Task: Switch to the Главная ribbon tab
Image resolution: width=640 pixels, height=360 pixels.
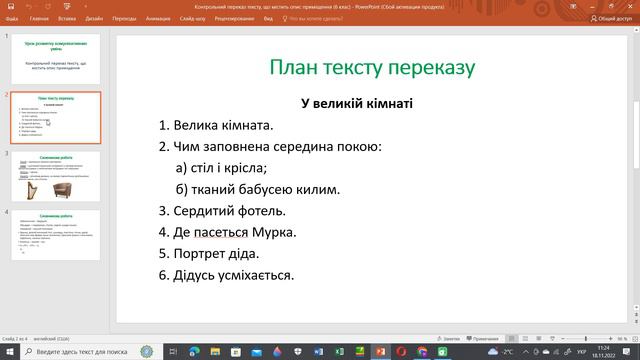Action: click(39, 19)
